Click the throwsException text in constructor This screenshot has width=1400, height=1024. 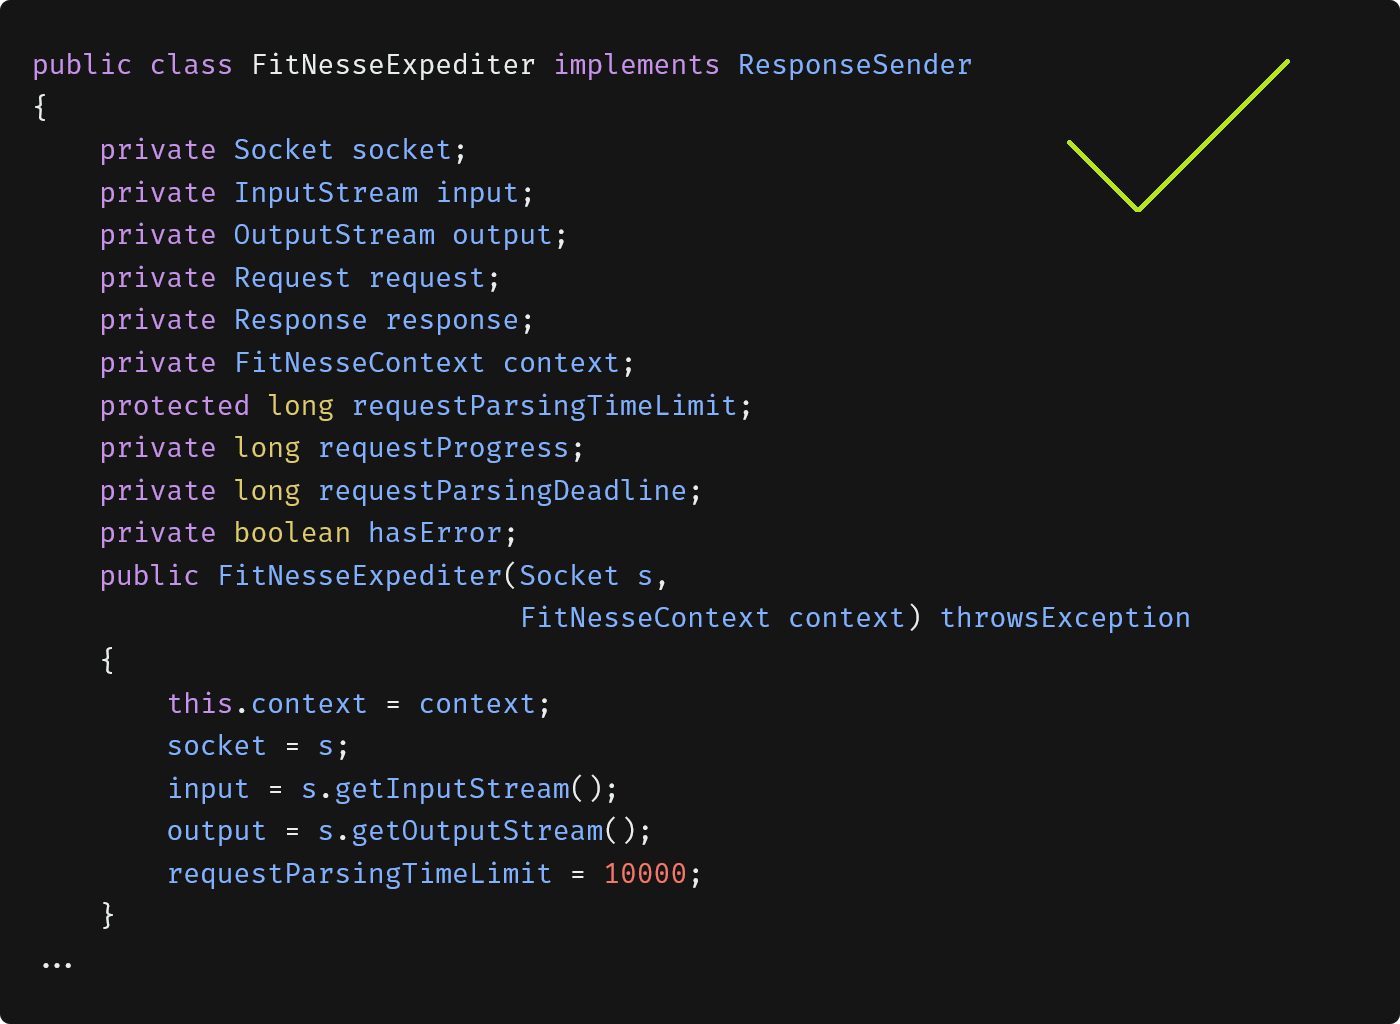point(1065,618)
